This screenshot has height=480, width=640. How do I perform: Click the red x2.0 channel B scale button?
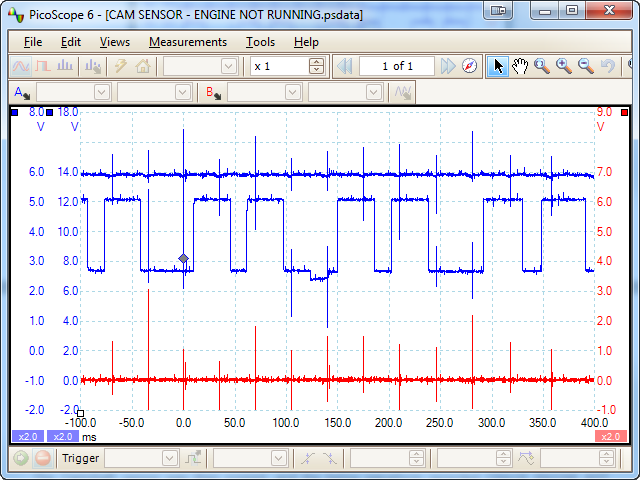(610, 436)
